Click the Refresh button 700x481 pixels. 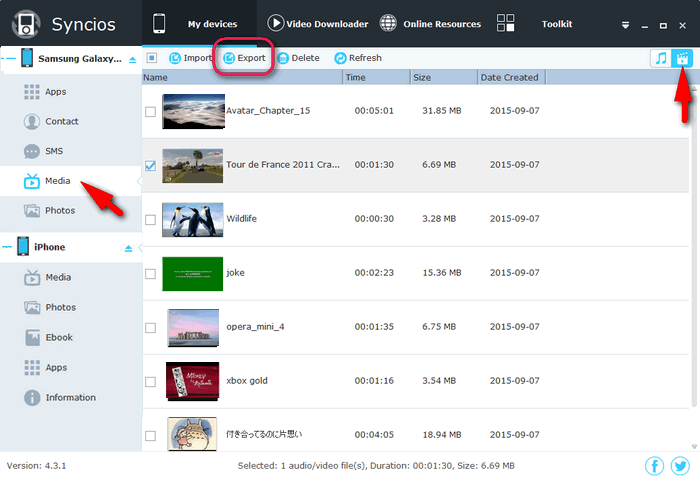pos(358,58)
